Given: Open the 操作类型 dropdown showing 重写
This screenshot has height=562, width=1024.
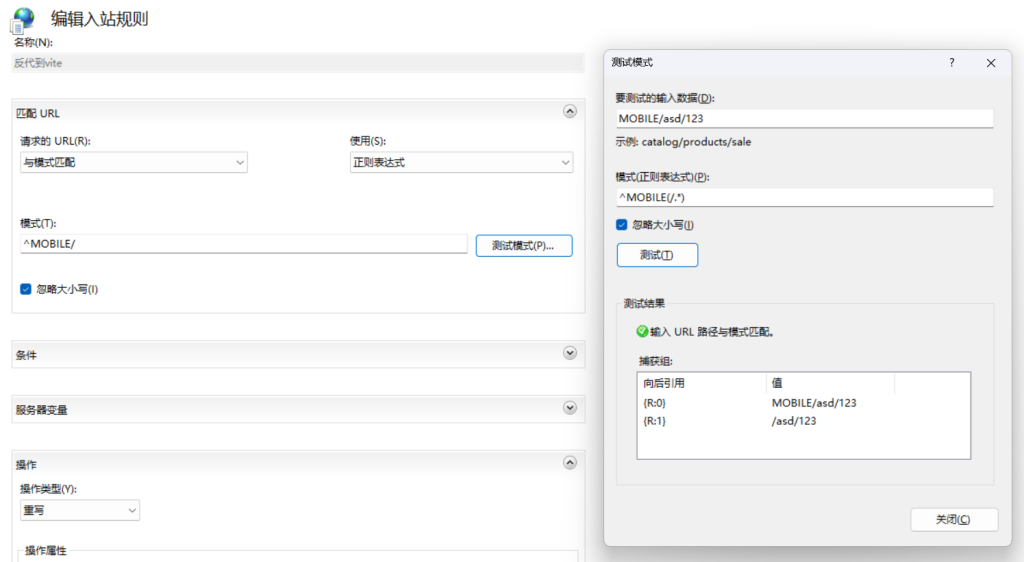Looking at the screenshot, I should [x=80, y=510].
